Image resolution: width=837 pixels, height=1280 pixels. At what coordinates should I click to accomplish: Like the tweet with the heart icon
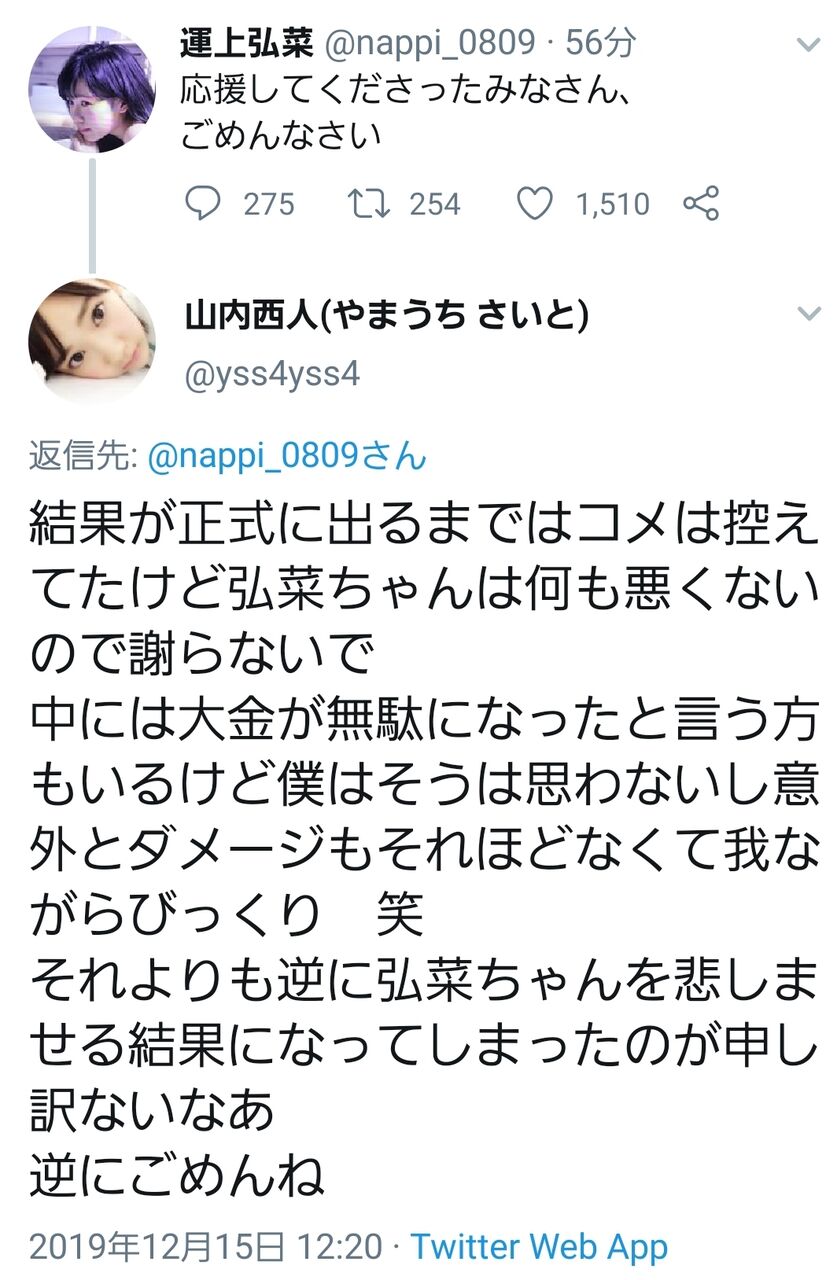coord(535,204)
